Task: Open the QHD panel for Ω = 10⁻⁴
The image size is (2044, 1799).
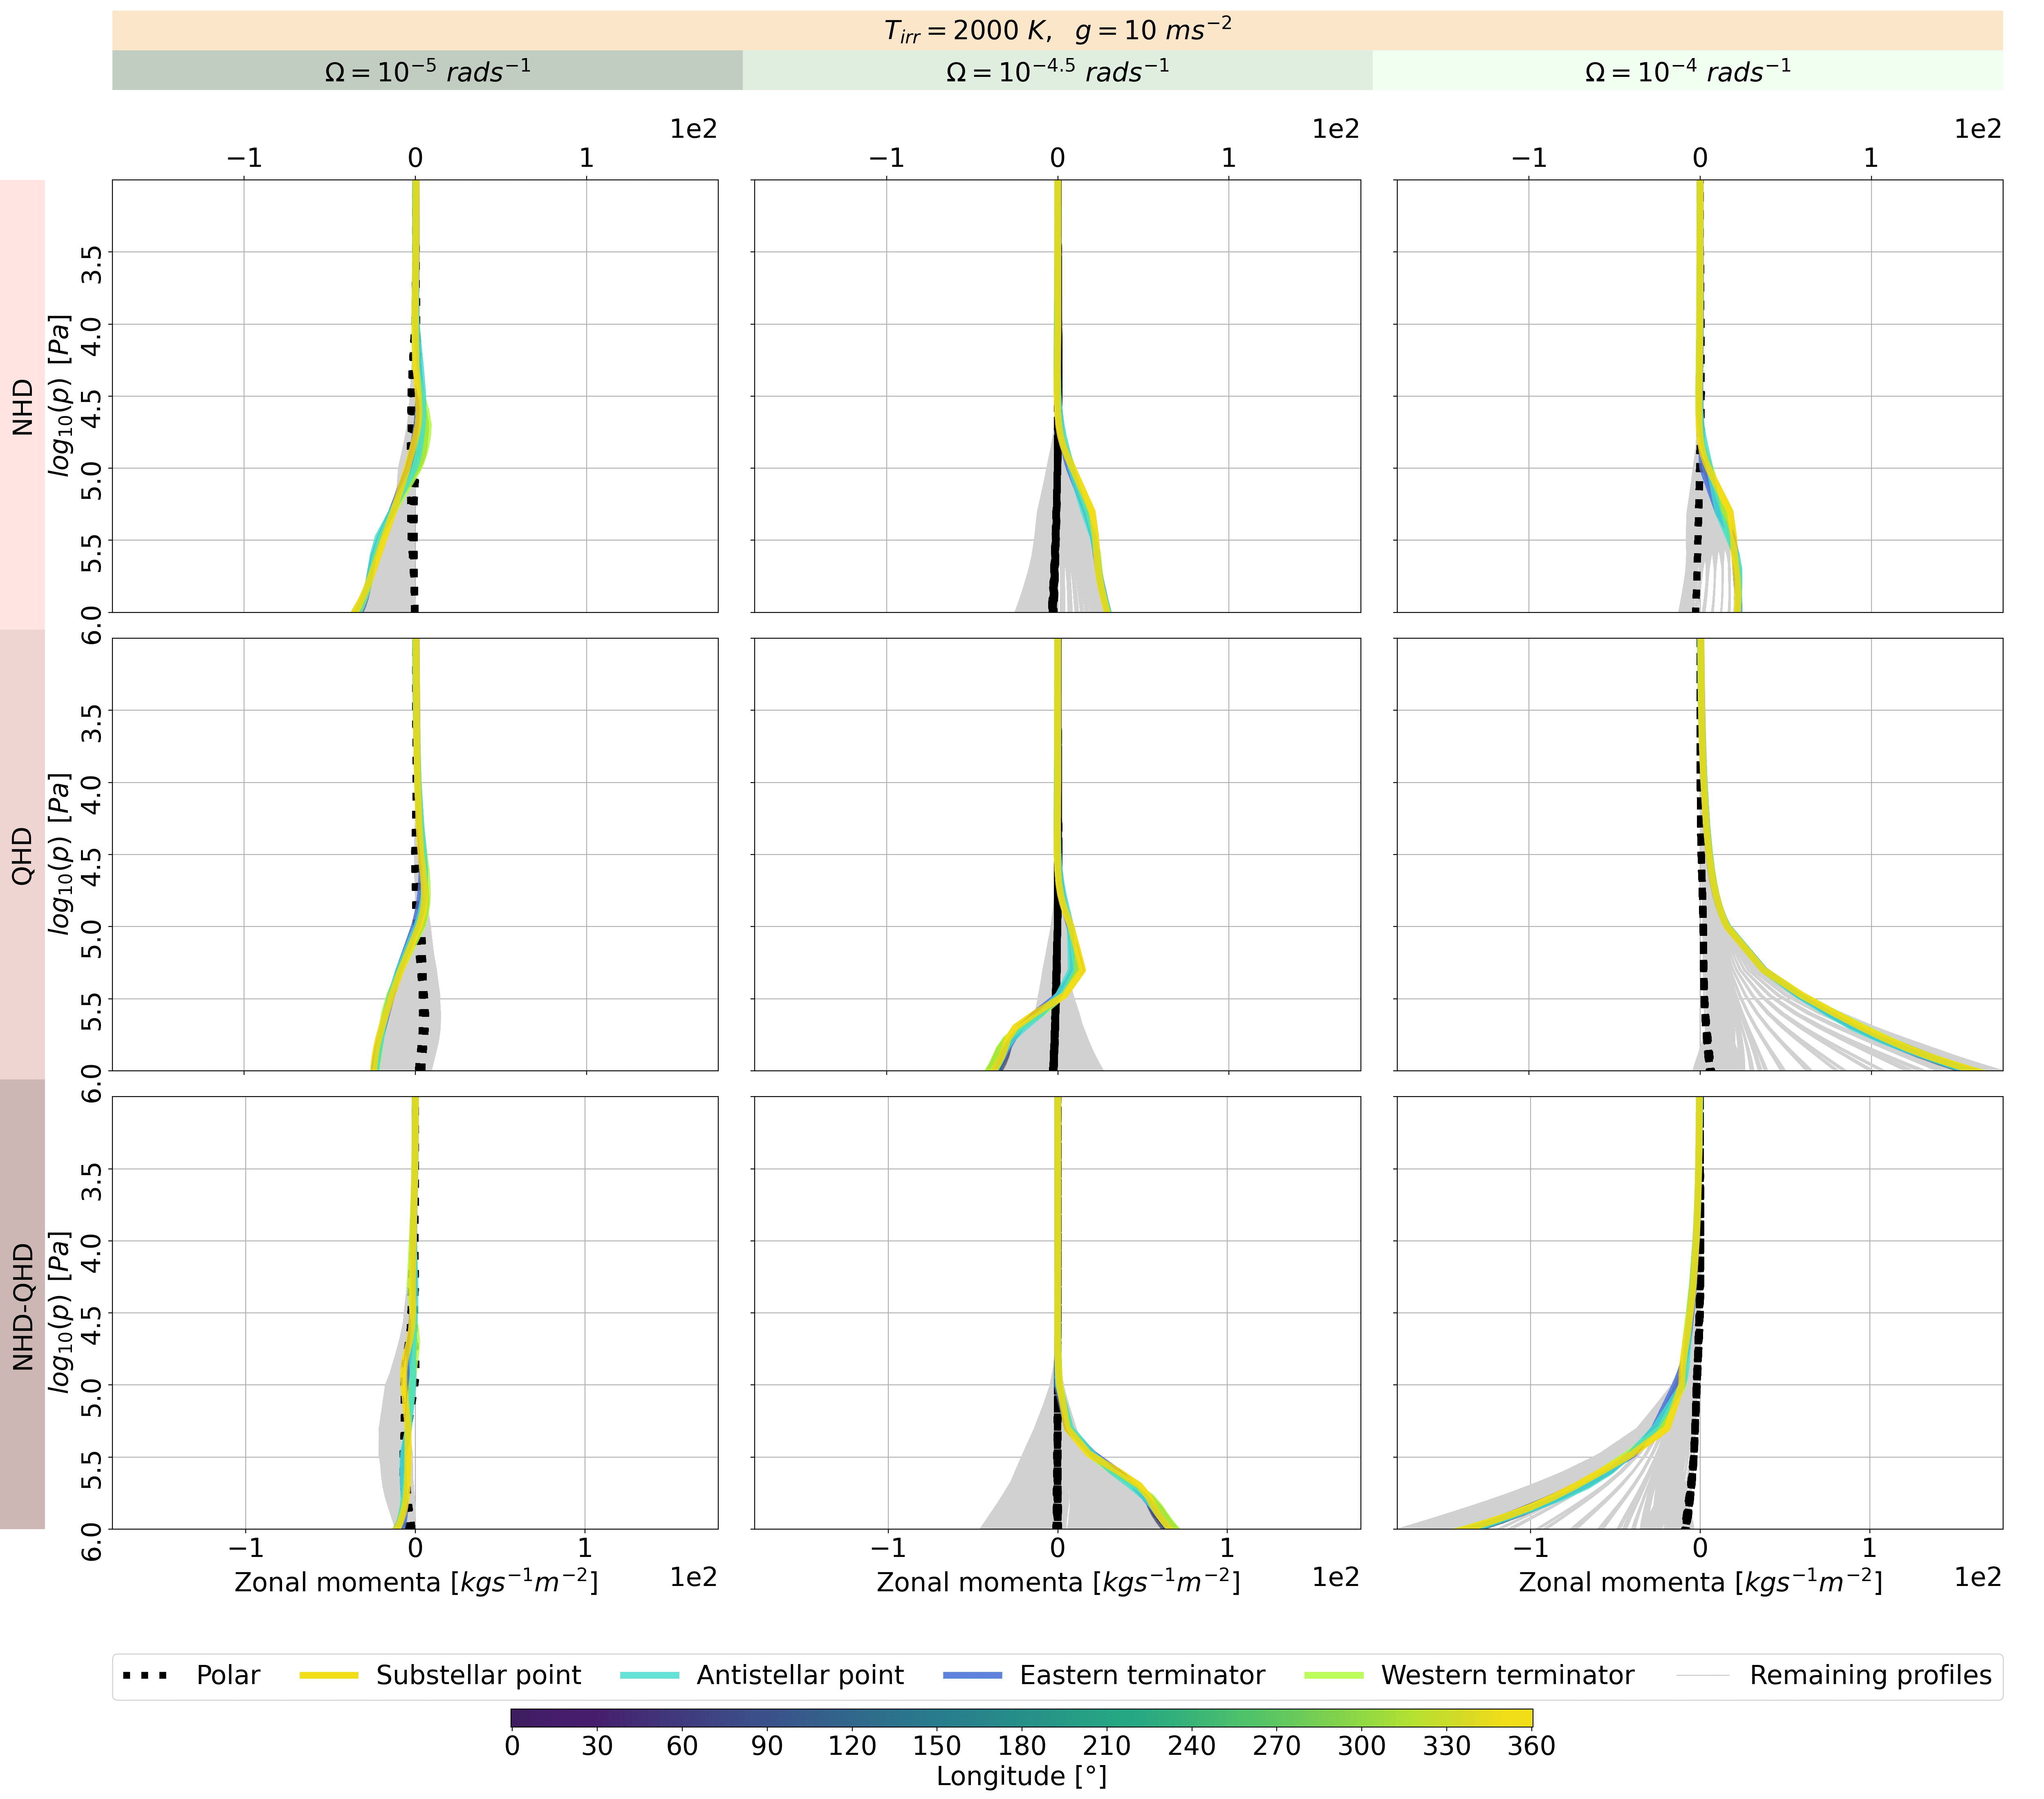Action: 1700,854
